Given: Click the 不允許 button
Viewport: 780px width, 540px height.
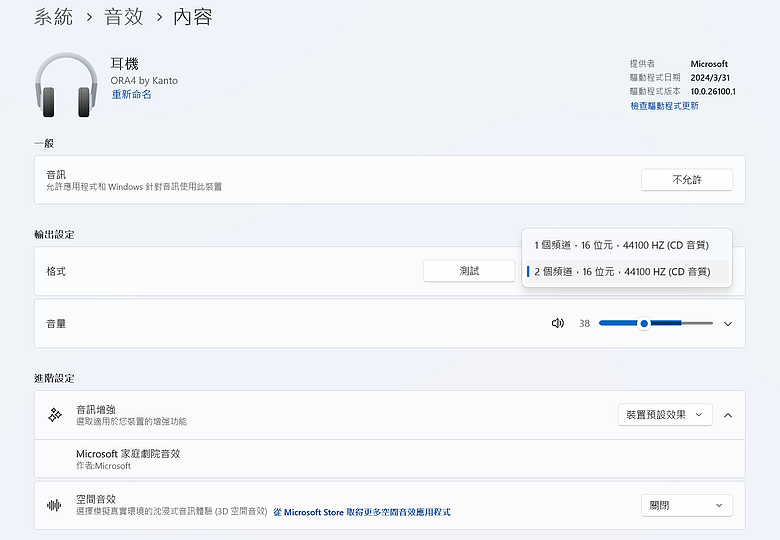Looking at the screenshot, I should pyautogui.click(x=687, y=180).
